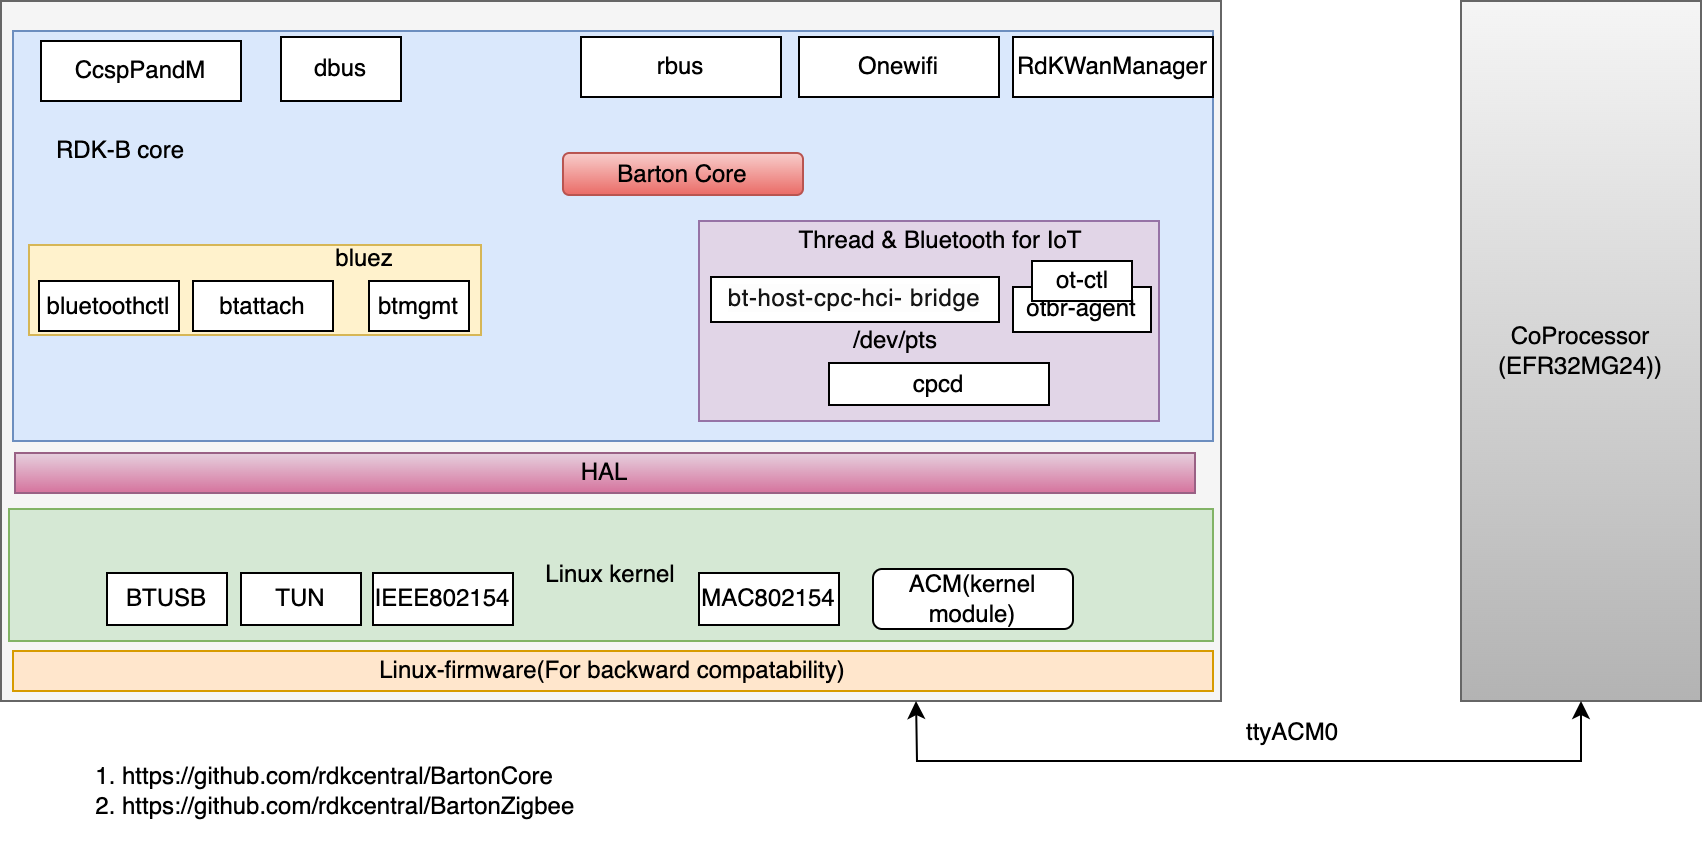Click the pink HAL bar
1702x844 pixels.
click(x=604, y=472)
